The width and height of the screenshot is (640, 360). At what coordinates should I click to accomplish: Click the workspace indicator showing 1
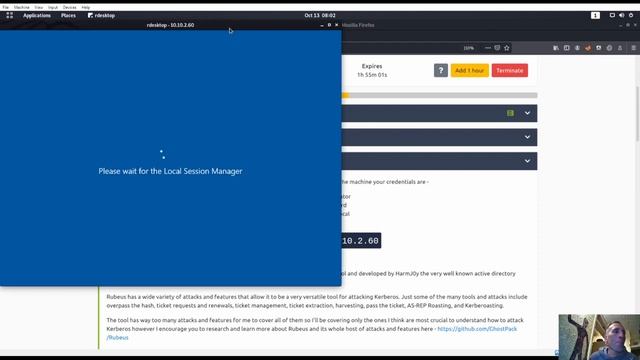click(x=595, y=16)
